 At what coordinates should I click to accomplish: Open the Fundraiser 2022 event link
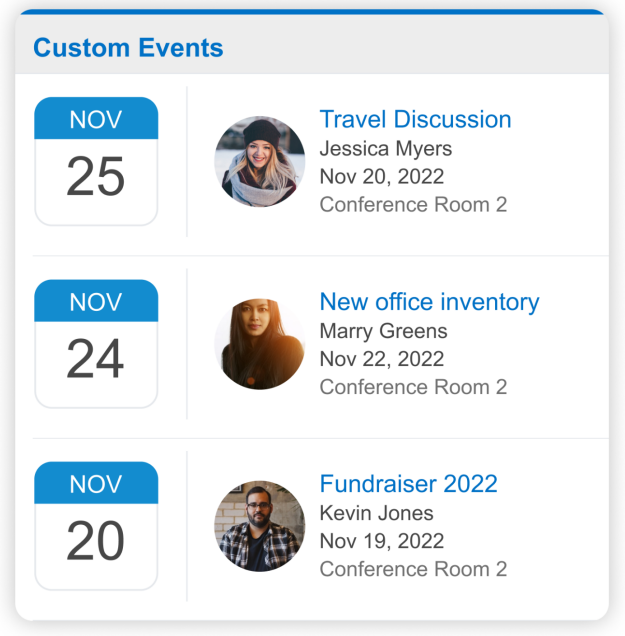tap(408, 484)
